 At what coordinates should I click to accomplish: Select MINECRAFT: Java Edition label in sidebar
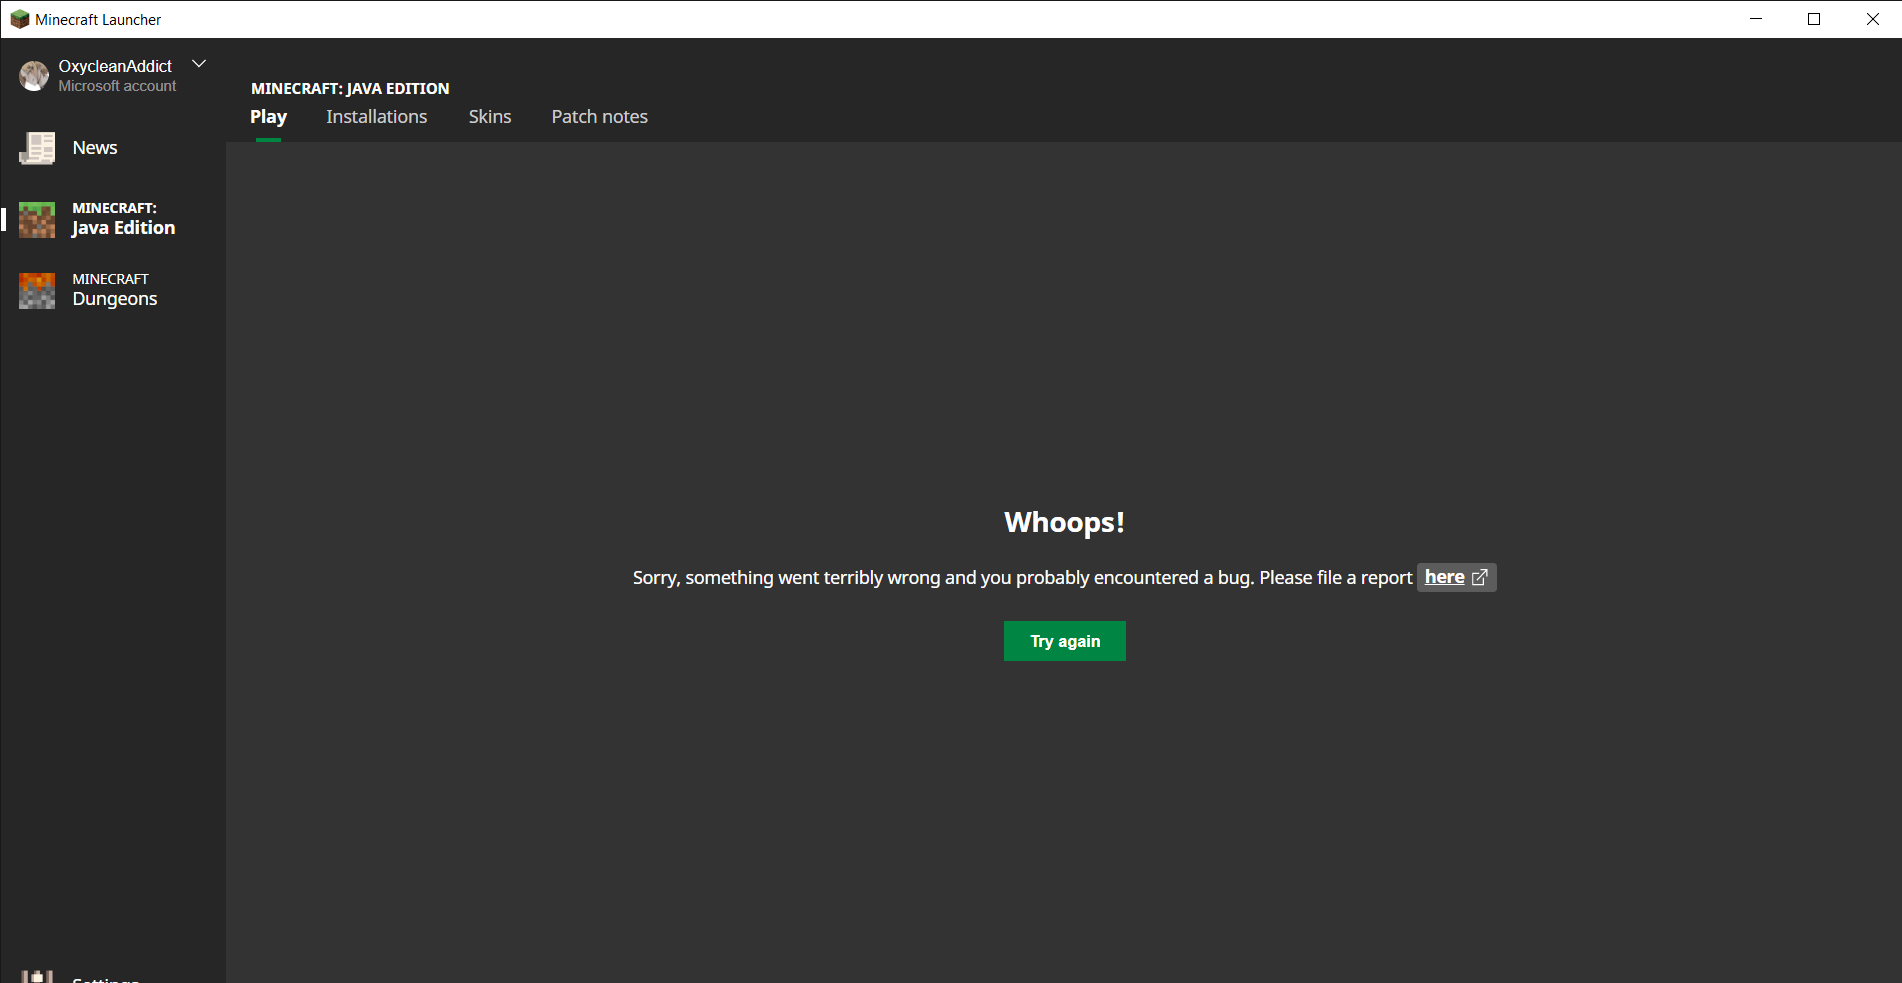click(124, 219)
